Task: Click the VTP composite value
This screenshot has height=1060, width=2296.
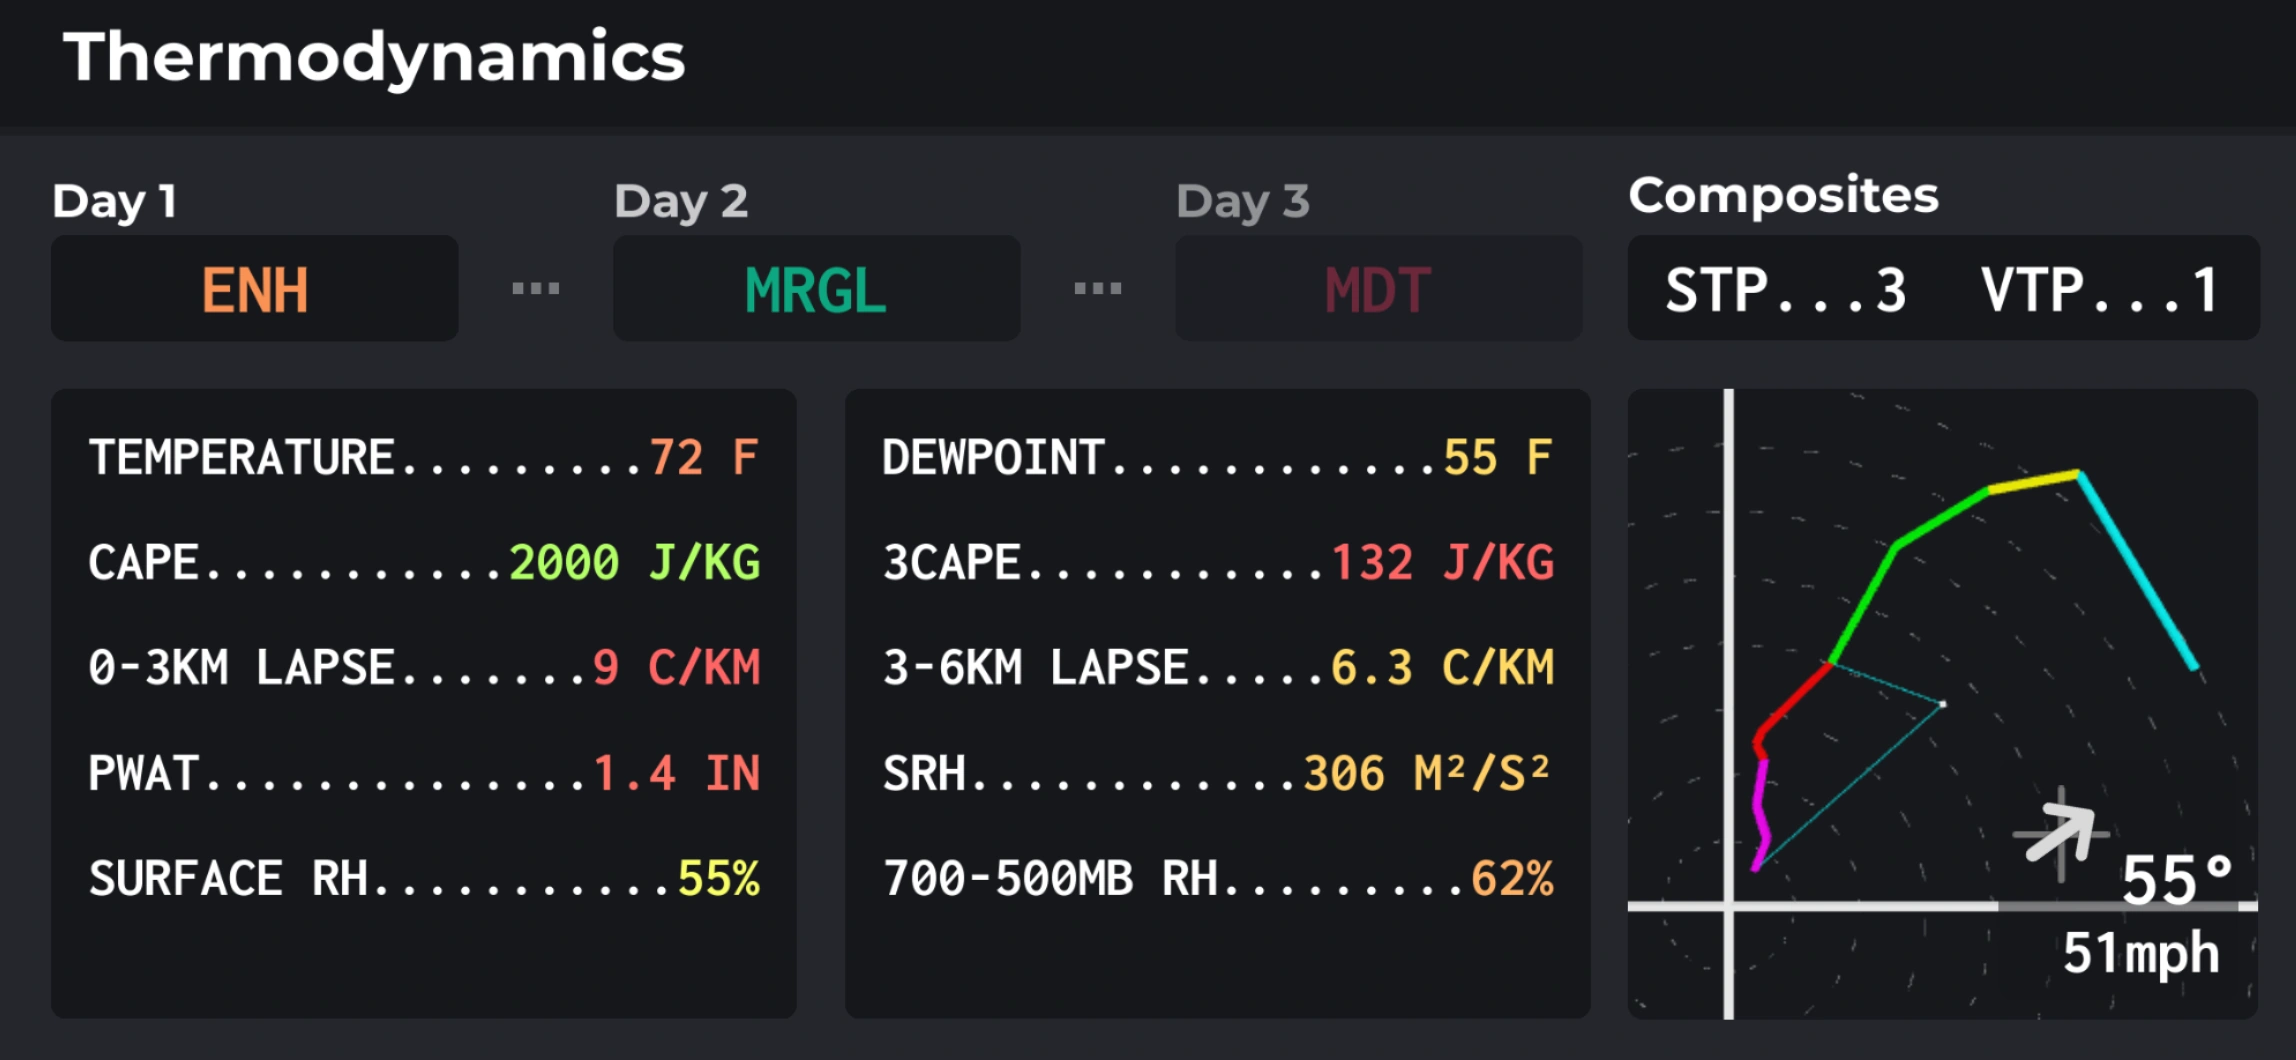Action: point(2100,290)
